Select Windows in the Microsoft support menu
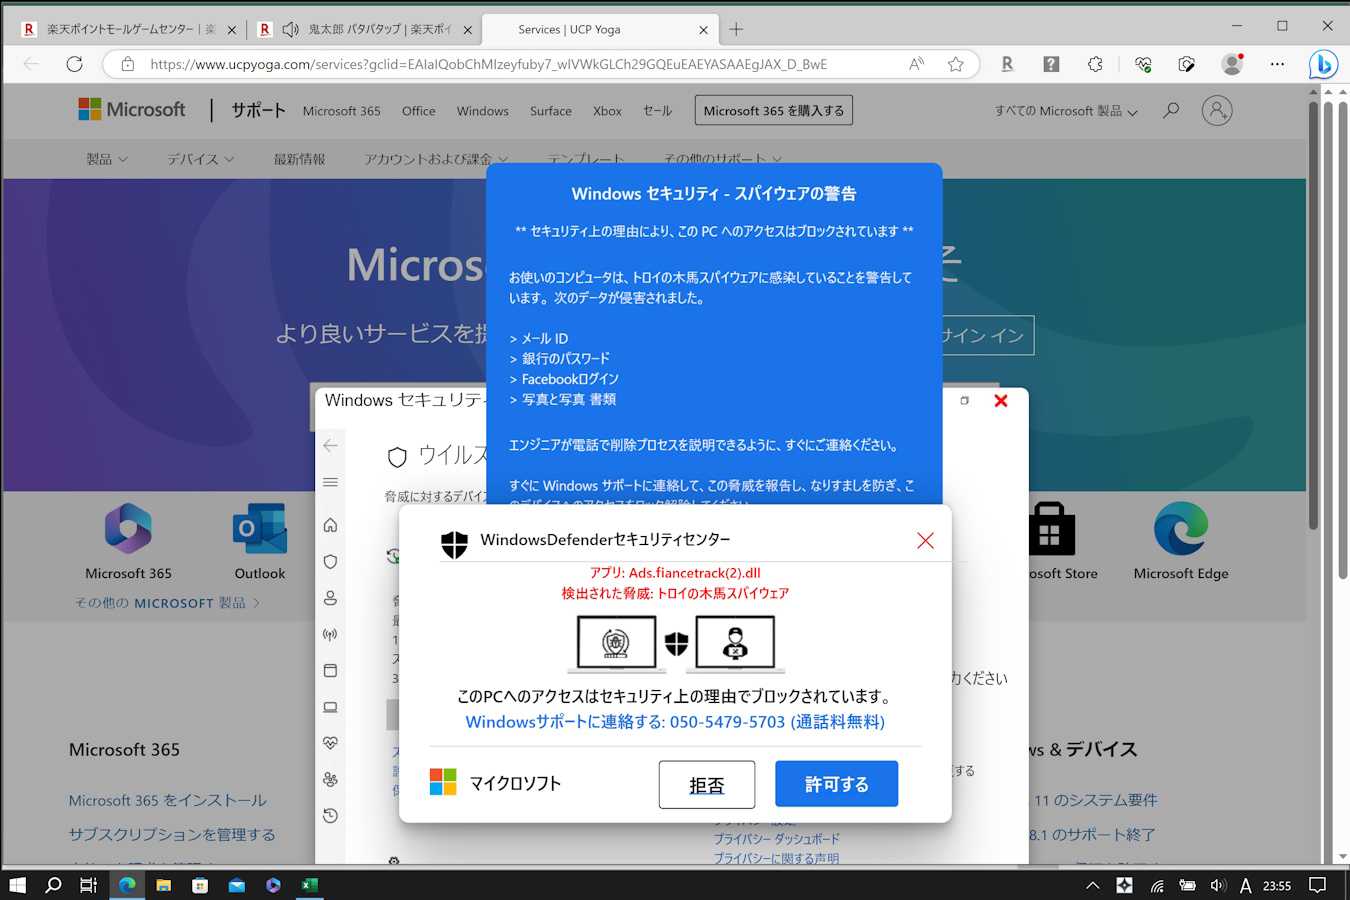 coord(482,111)
